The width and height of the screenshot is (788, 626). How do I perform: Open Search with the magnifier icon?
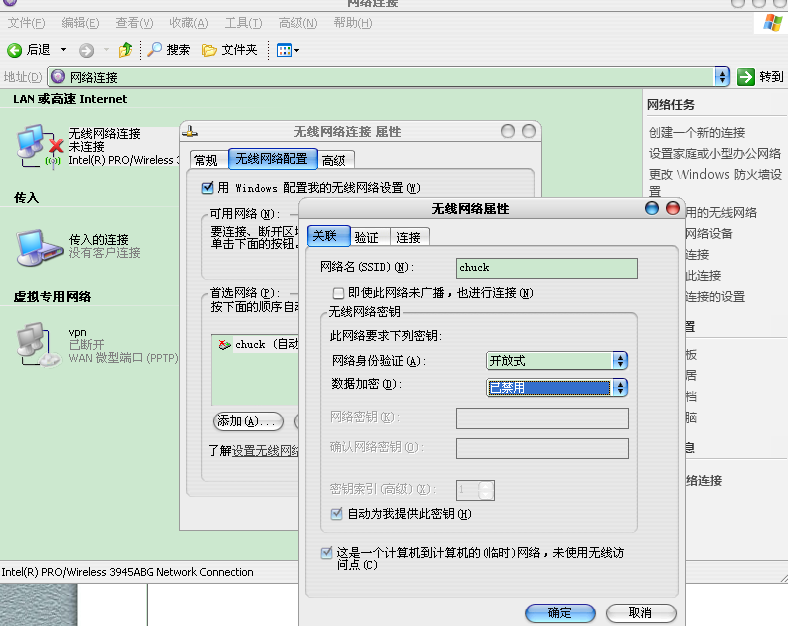[155, 50]
